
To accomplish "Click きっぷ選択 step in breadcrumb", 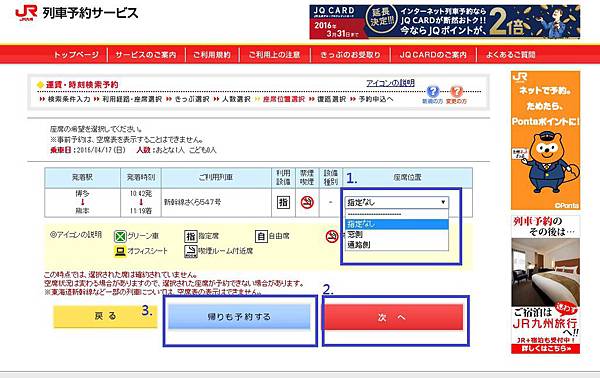I will [192, 99].
